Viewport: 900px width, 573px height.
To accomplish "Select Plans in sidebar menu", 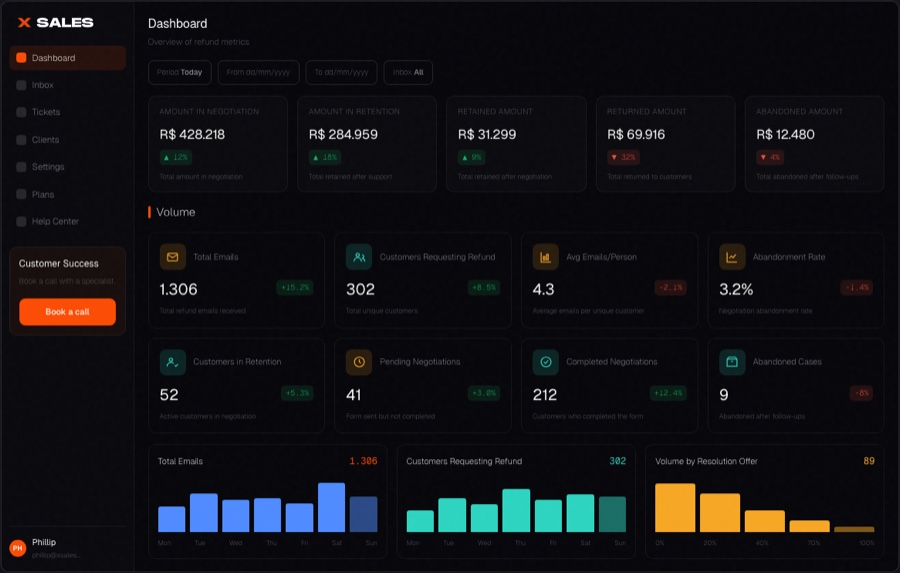I will click(x=67, y=194).
